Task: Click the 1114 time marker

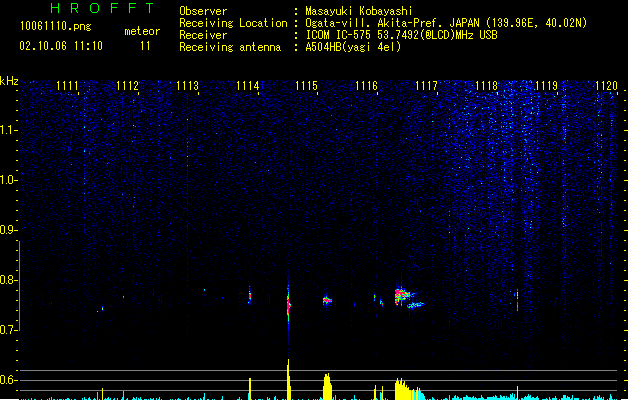Action: point(248,86)
